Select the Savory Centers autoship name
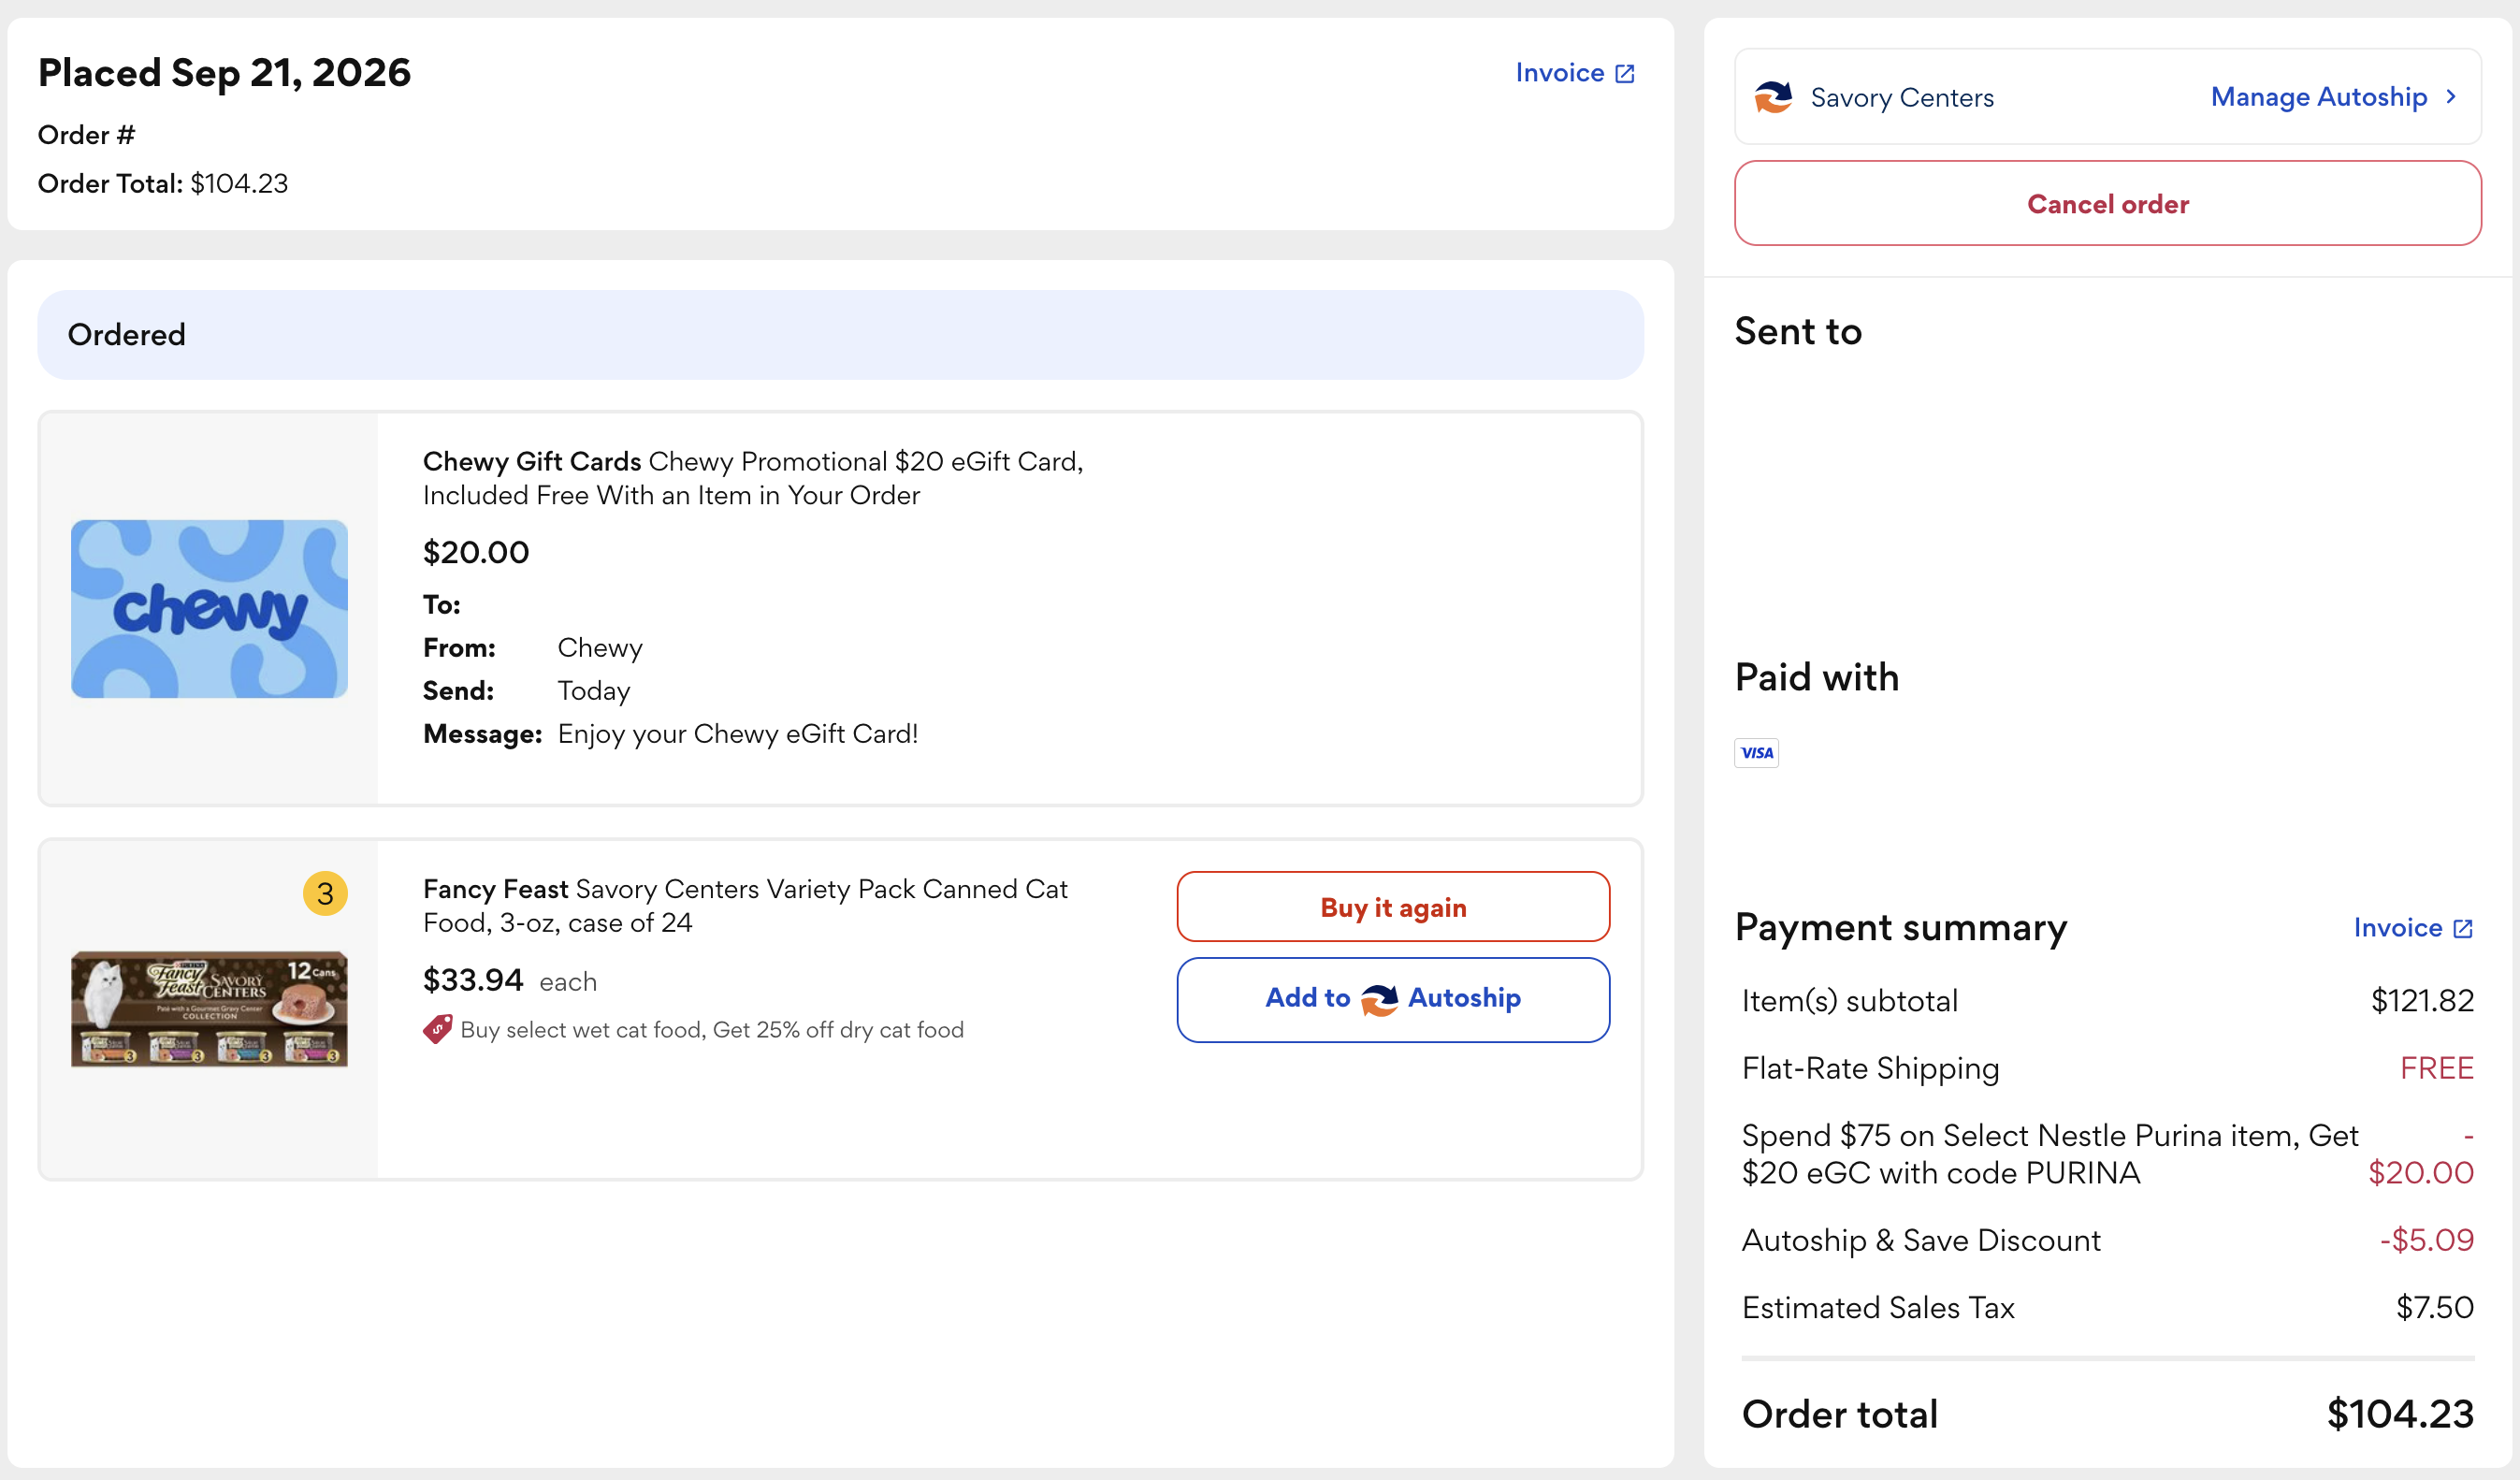 coord(1902,98)
